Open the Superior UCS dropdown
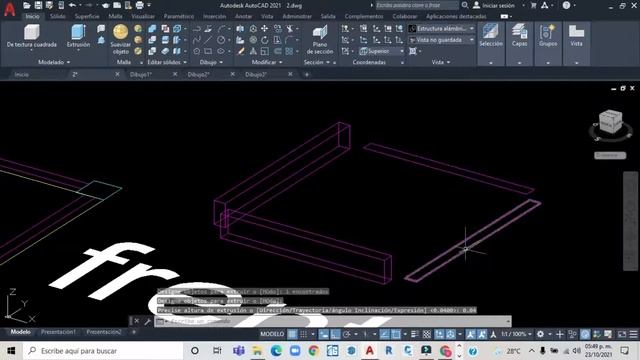Image resolution: width=640 pixels, height=360 pixels. [x=382, y=51]
